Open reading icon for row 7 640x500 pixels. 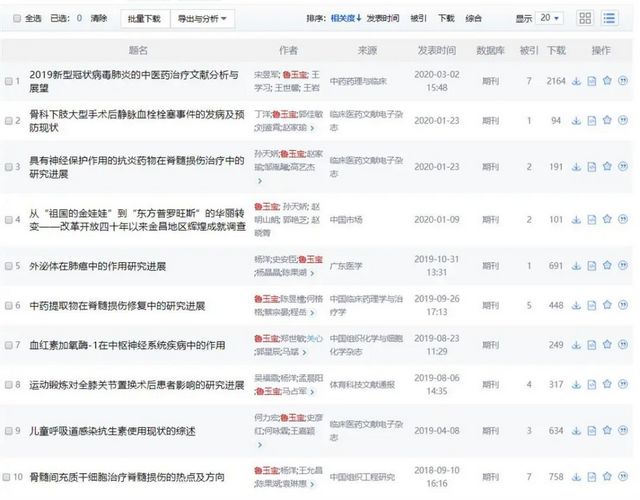tap(591, 345)
